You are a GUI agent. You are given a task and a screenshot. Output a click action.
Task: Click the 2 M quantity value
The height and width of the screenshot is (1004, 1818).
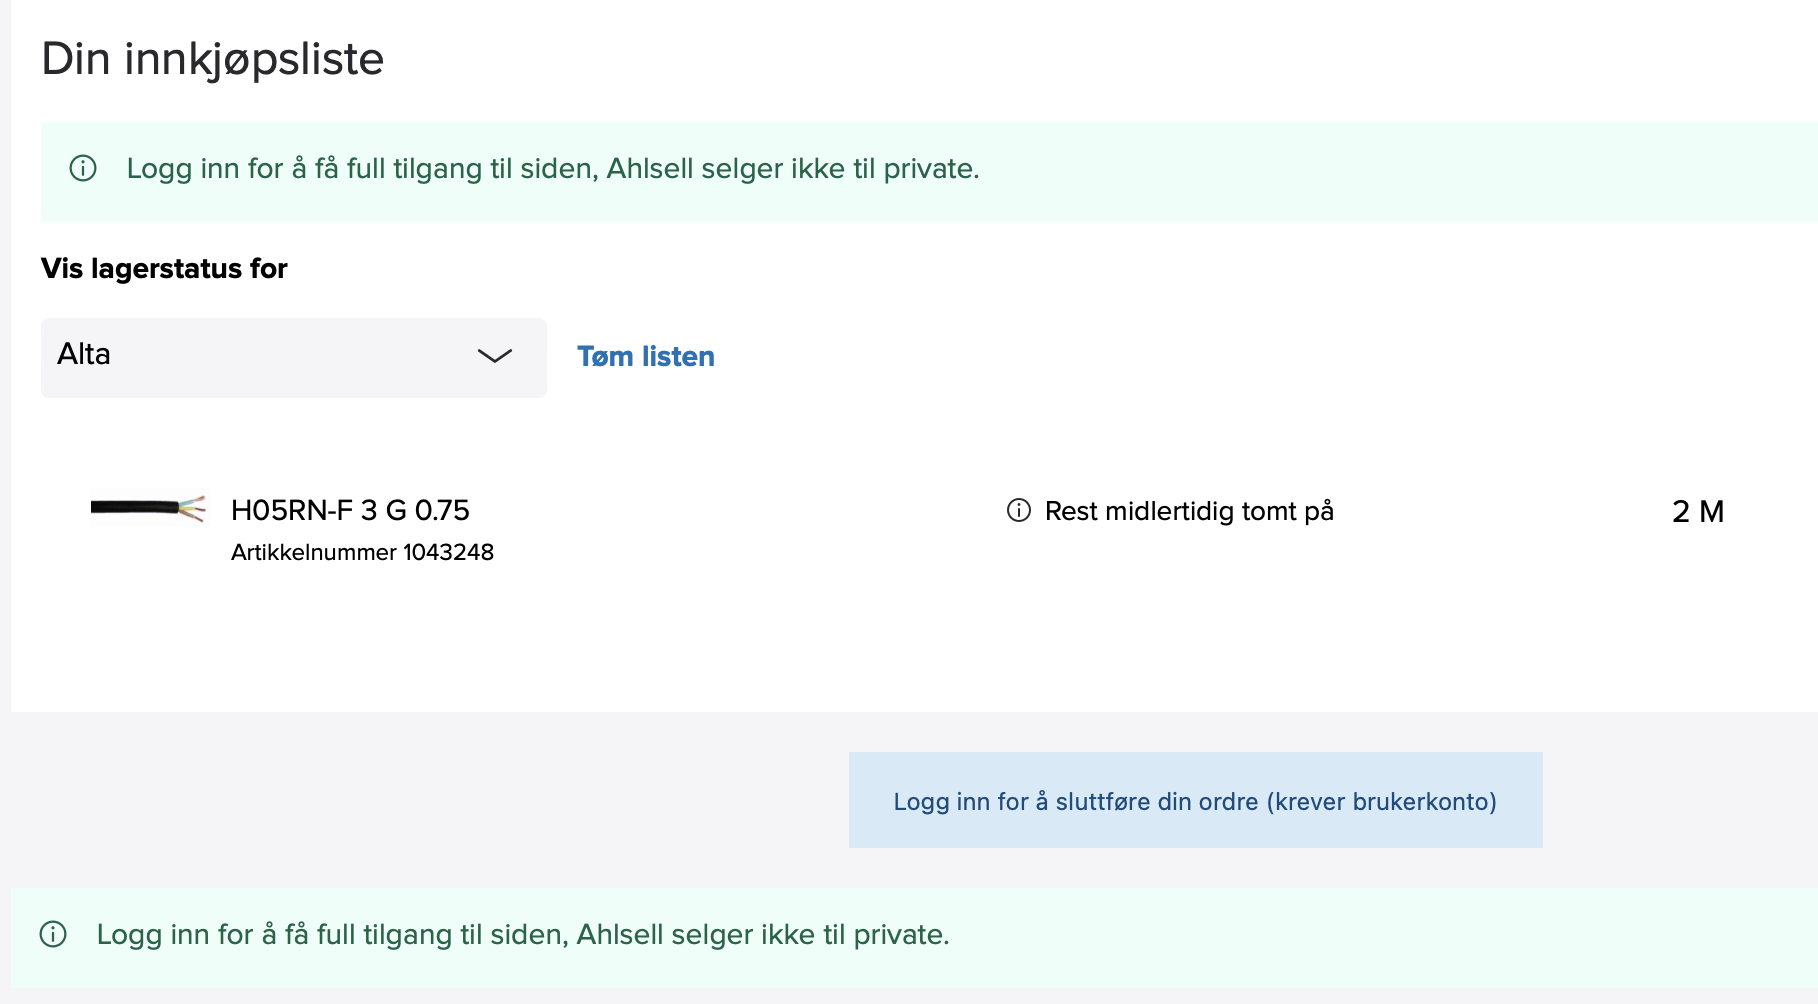[1697, 512]
